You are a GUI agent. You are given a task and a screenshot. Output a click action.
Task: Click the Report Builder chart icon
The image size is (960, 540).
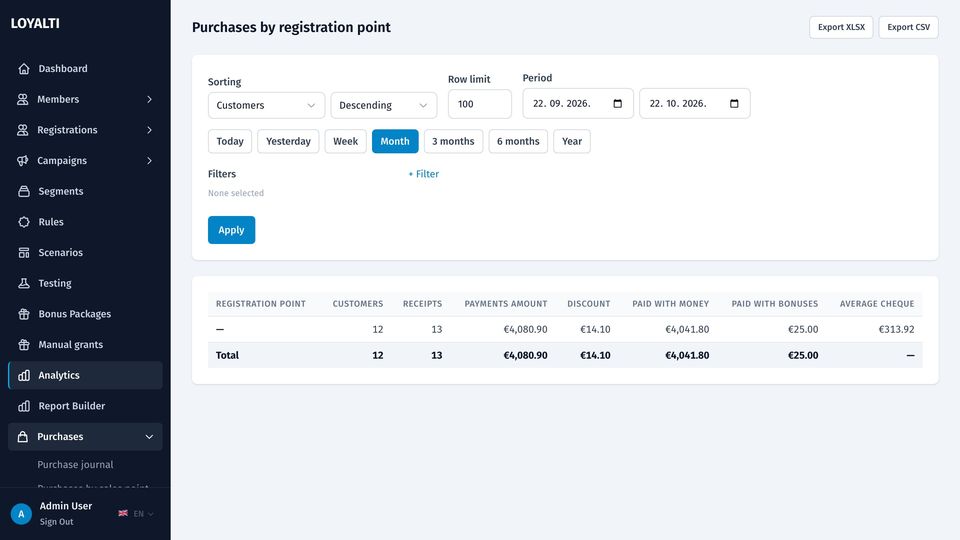[24, 406]
